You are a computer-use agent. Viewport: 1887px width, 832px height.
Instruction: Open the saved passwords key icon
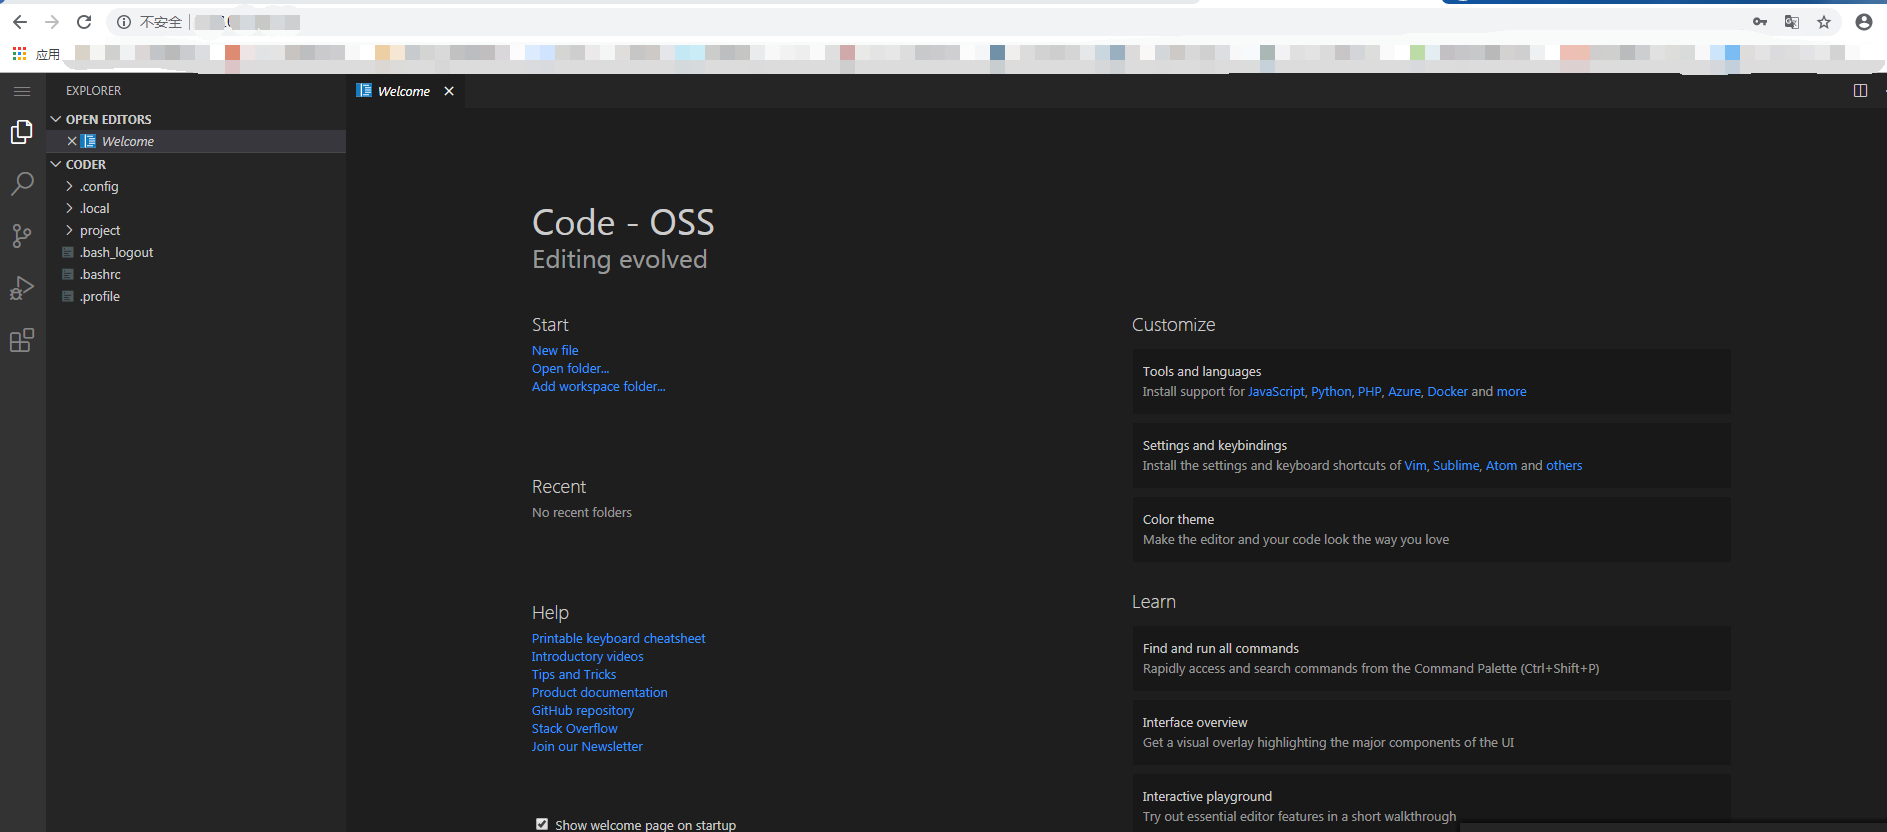(1760, 22)
